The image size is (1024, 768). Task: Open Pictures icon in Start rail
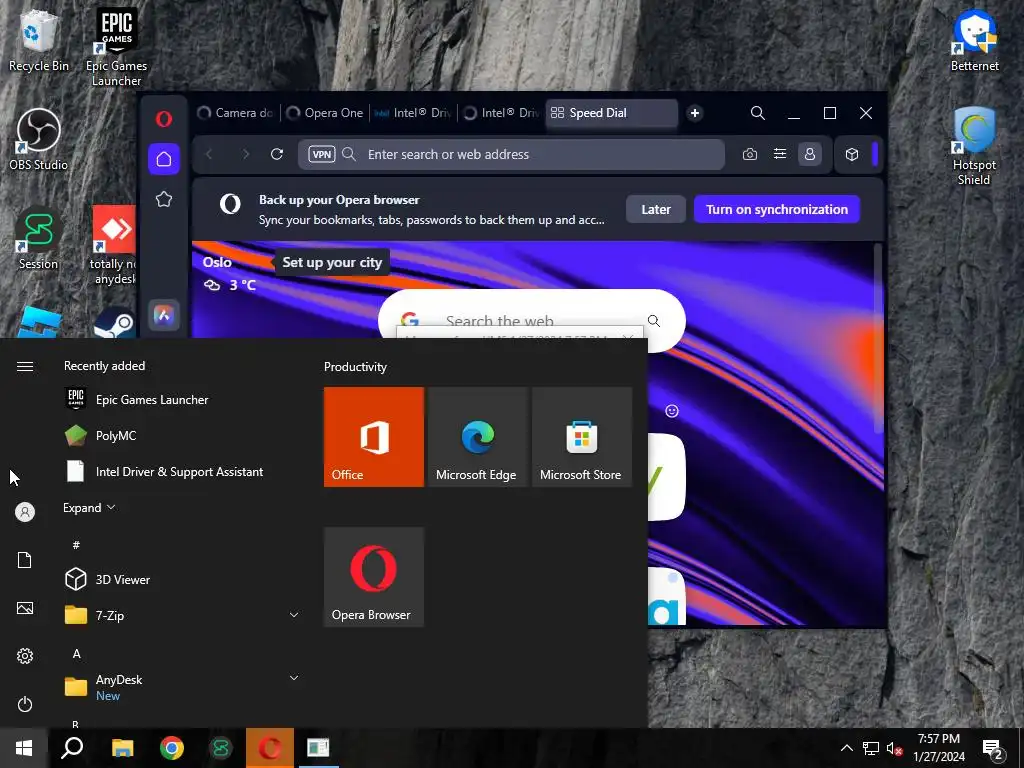point(25,608)
